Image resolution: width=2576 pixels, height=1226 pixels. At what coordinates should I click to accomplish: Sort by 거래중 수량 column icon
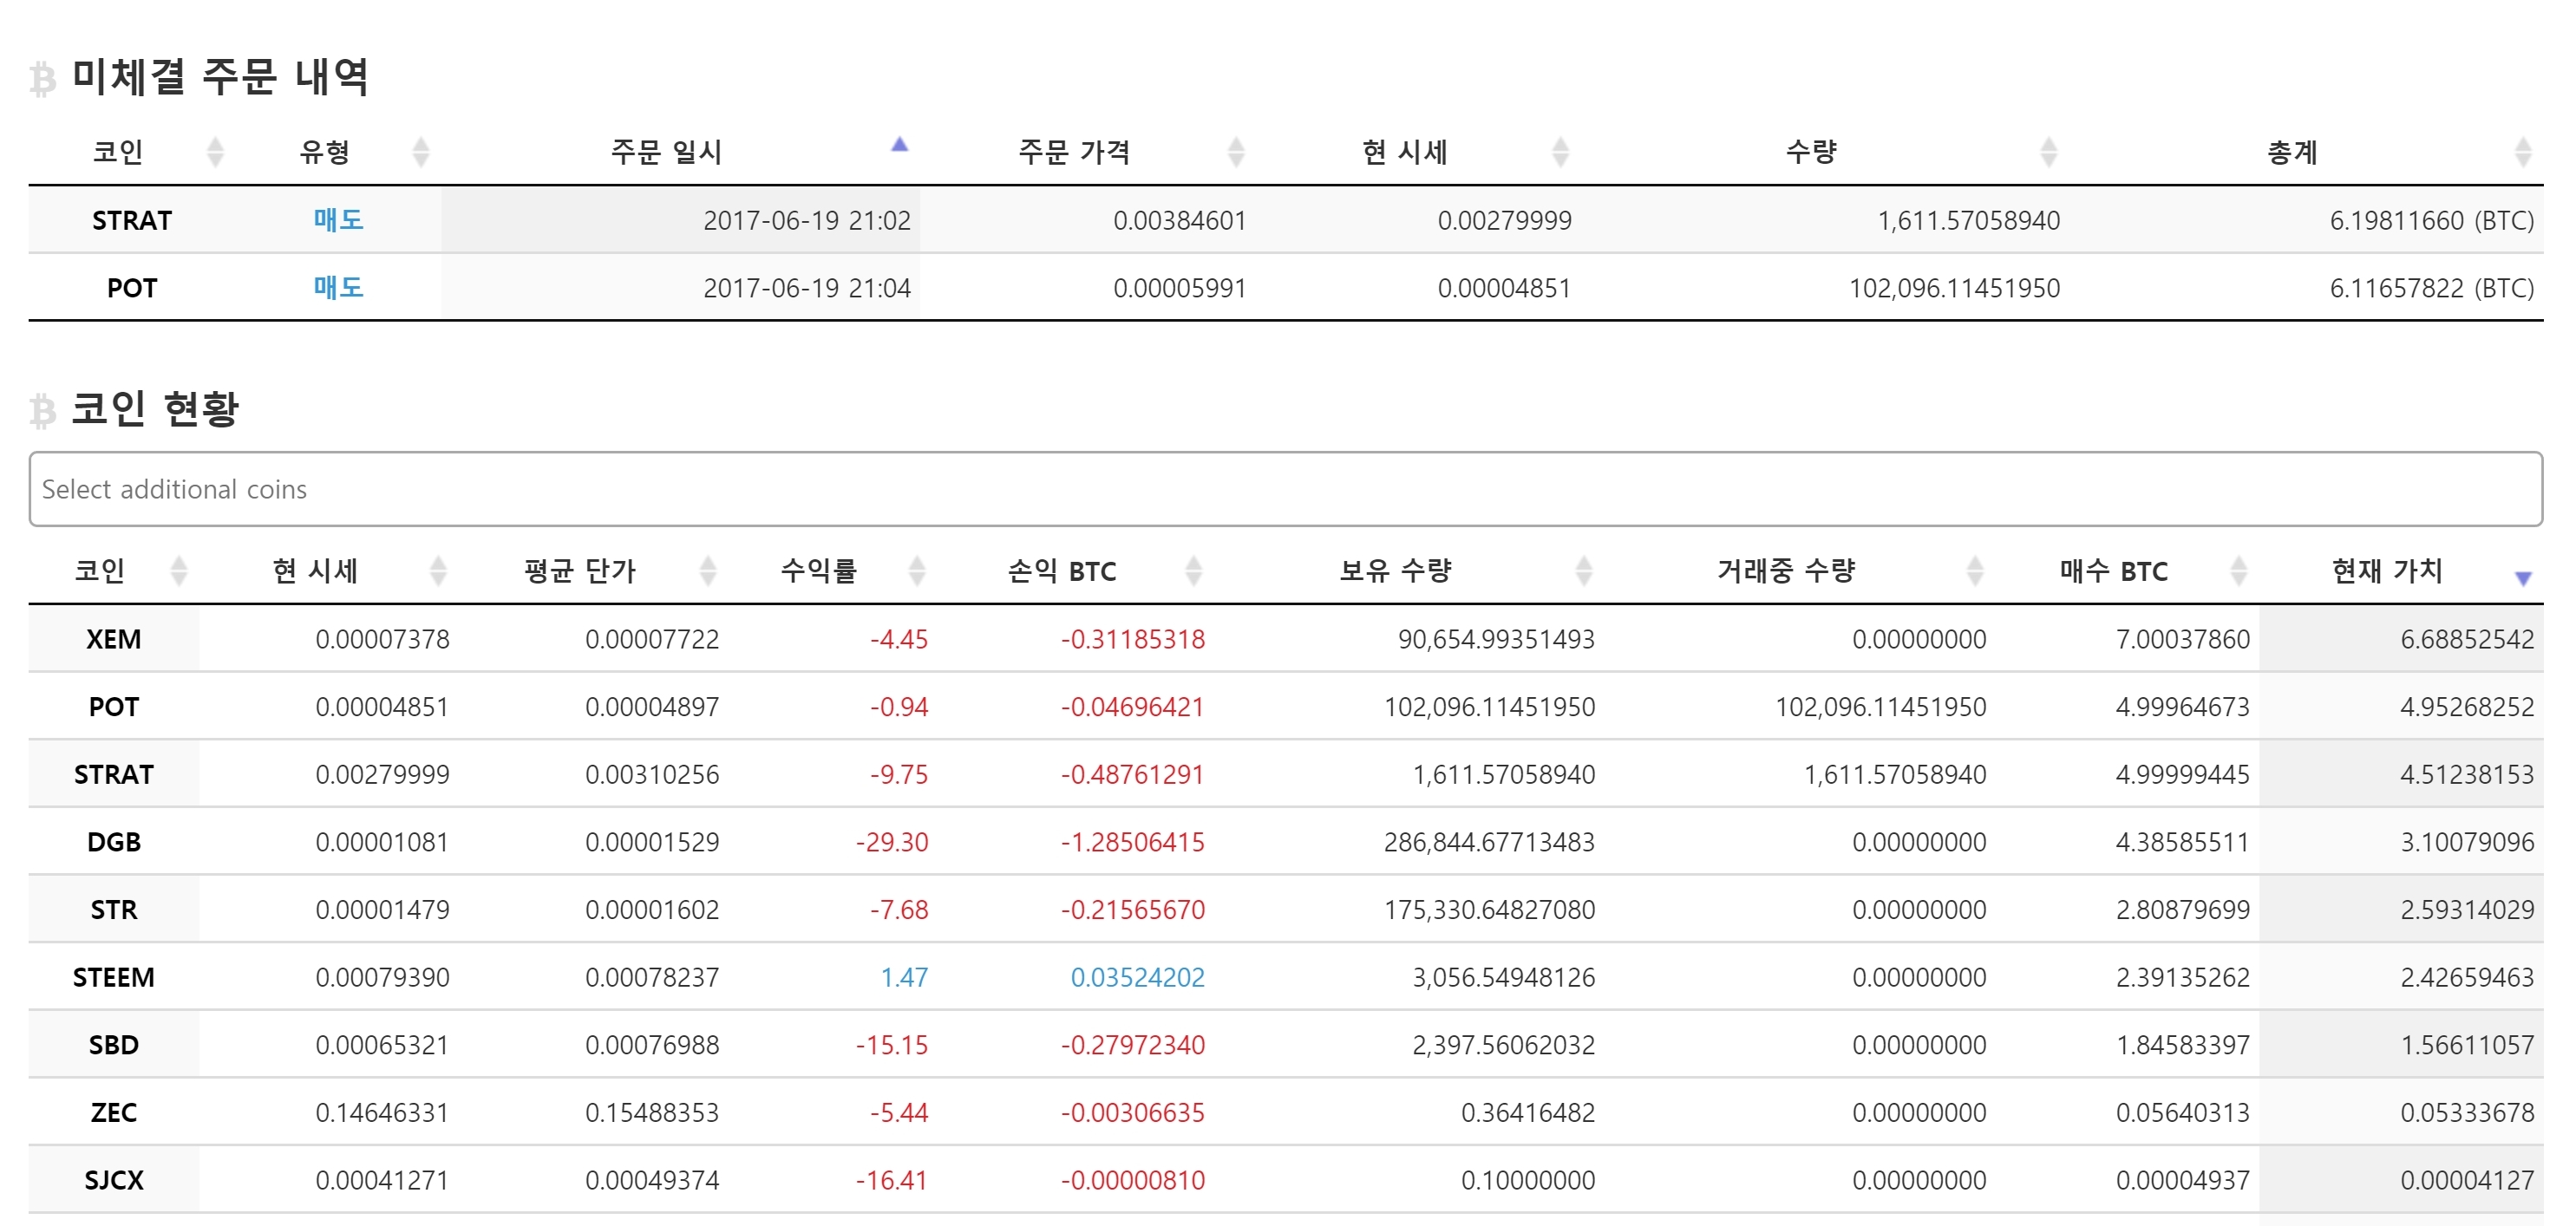1974,571
